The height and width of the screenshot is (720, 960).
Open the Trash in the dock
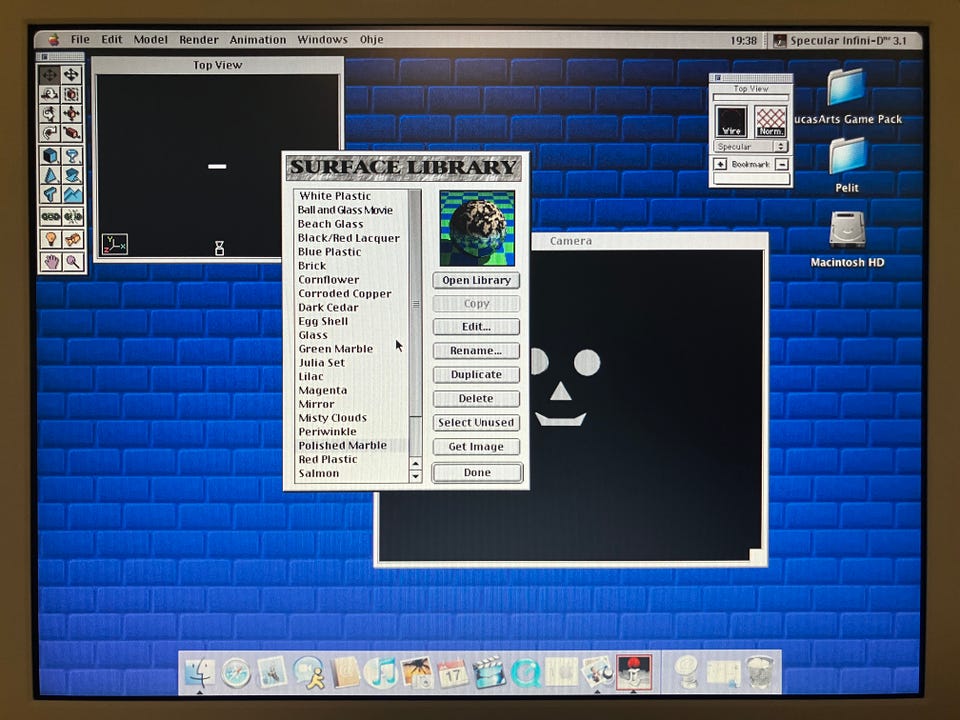click(759, 672)
